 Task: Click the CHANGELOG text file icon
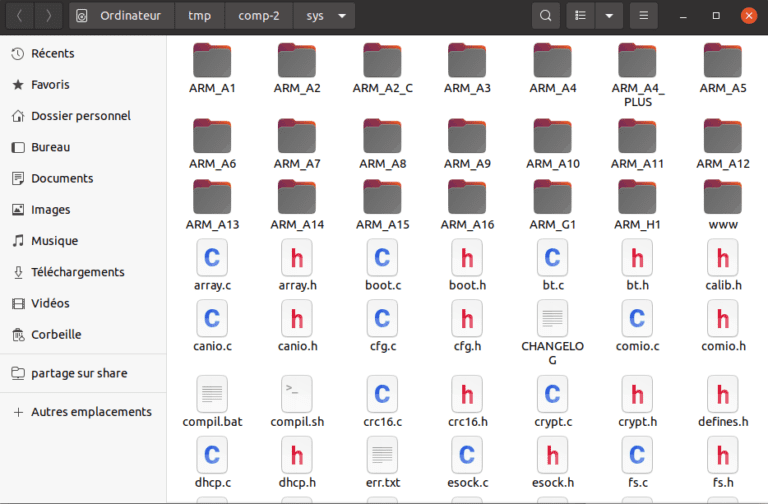552,318
